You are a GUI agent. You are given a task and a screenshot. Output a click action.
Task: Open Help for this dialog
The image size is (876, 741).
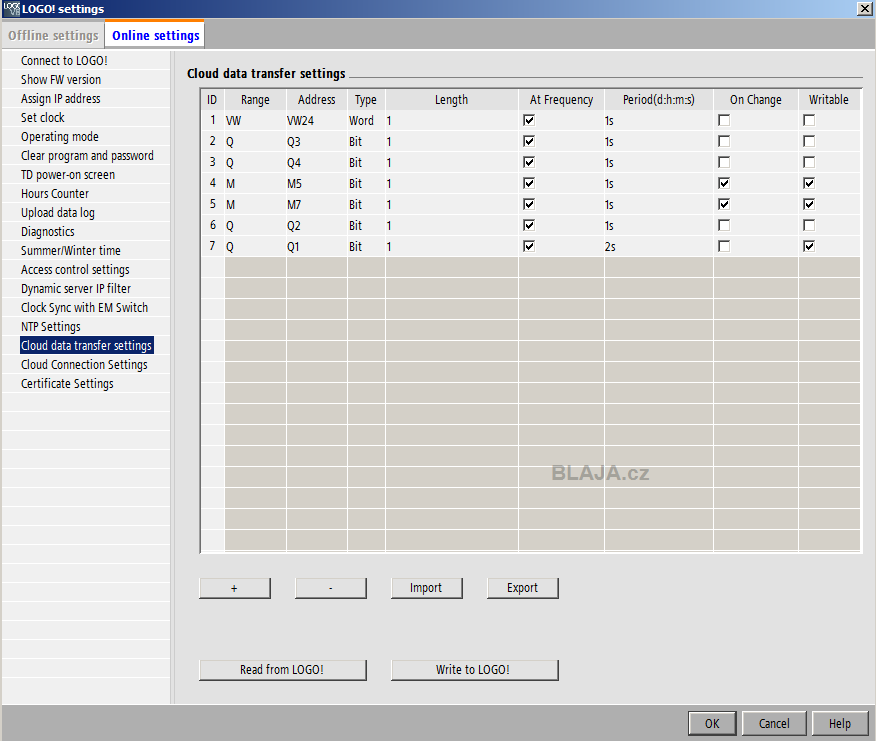point(840,723)
